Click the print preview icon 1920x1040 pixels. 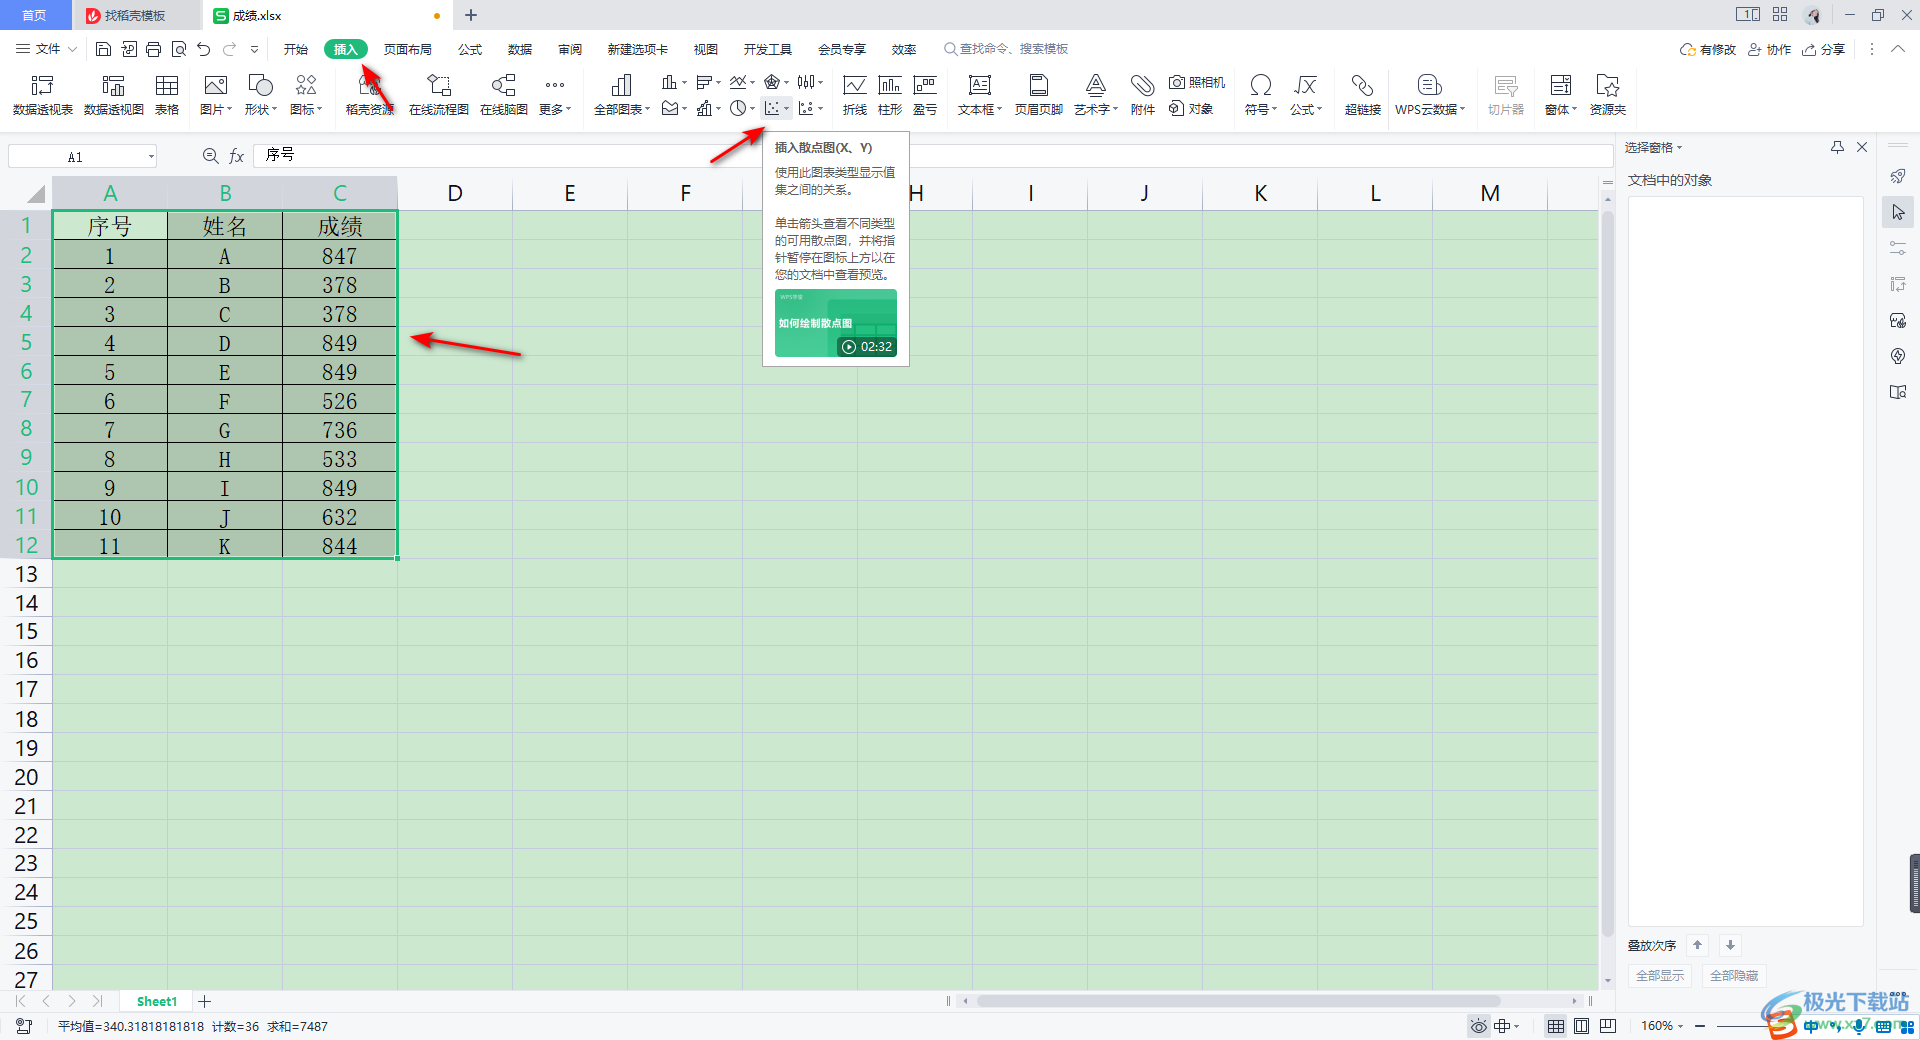[179, 49]
